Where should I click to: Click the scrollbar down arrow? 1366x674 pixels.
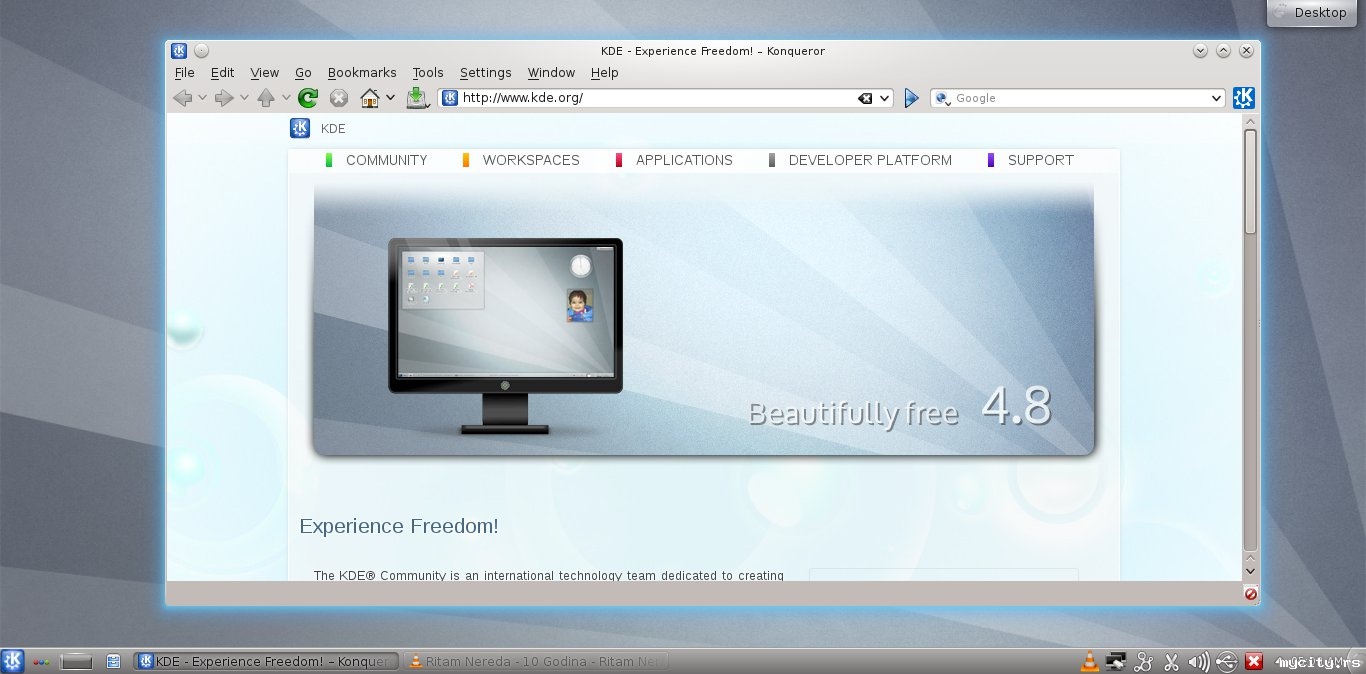tap(1250, 570)
